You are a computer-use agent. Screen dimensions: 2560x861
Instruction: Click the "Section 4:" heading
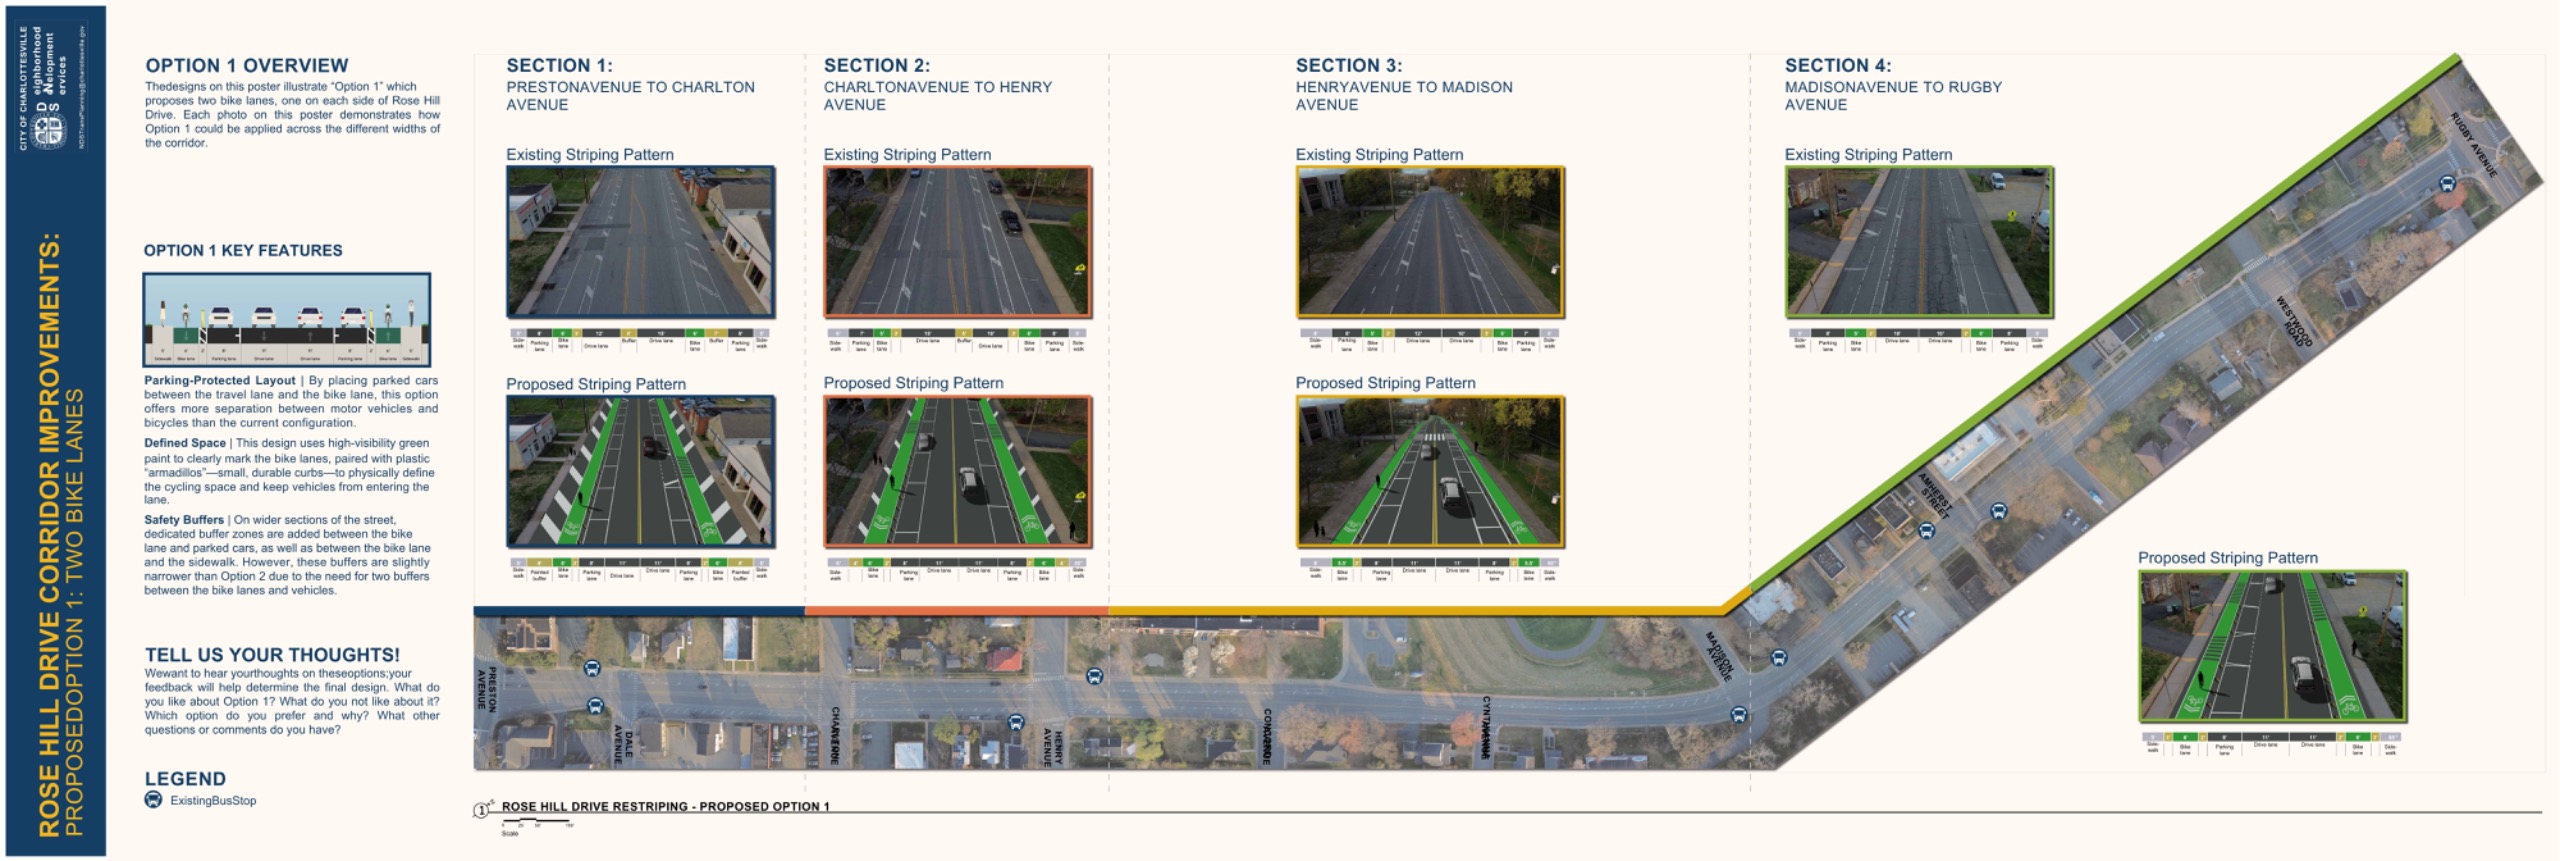click(1837, 66)
